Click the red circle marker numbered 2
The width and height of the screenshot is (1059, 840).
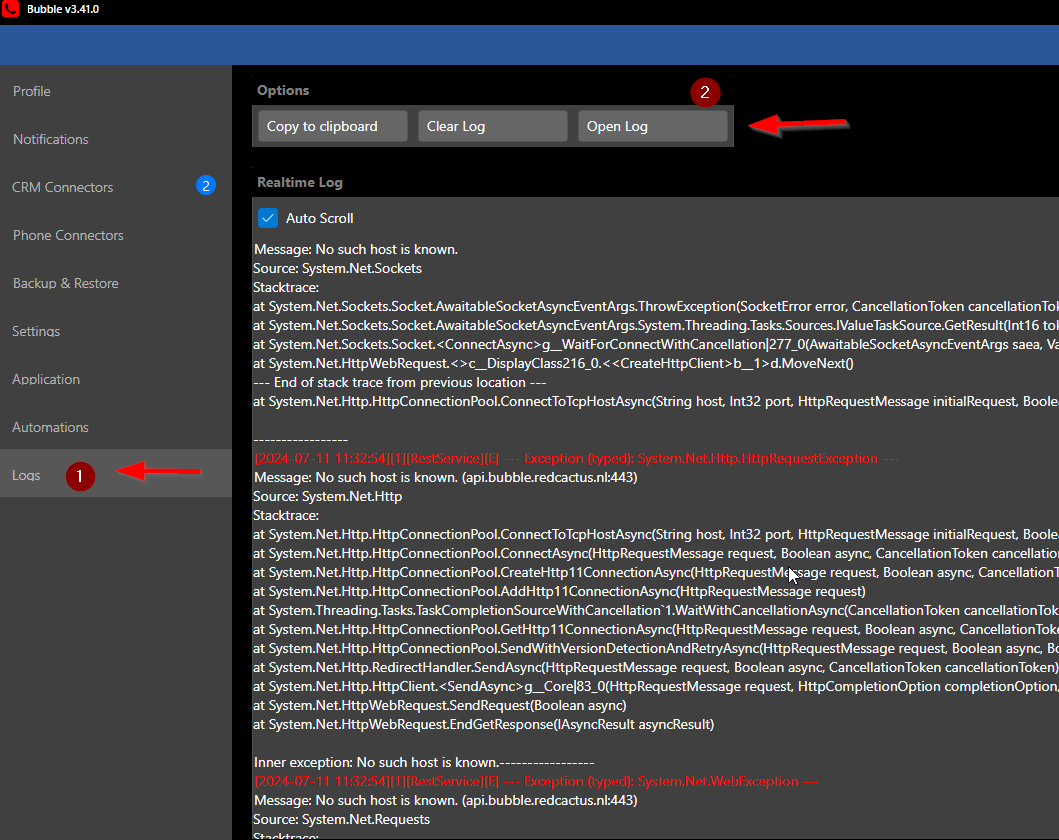pyautogui.click(x=705, y=93)
